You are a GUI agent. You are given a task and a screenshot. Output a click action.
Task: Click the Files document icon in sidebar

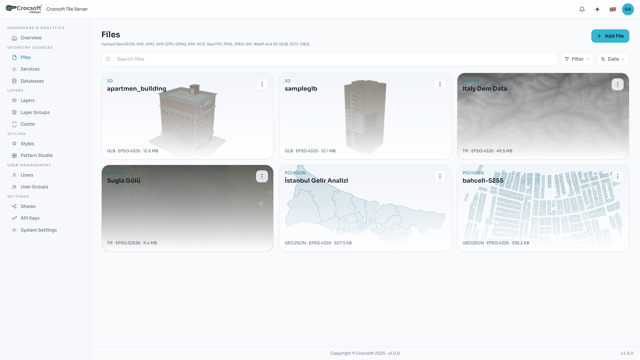tap(14, 58)
